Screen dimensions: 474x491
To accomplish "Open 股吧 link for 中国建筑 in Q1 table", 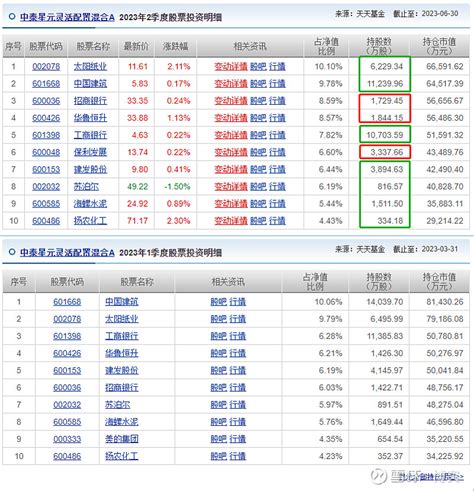I will tap(219, 302).
